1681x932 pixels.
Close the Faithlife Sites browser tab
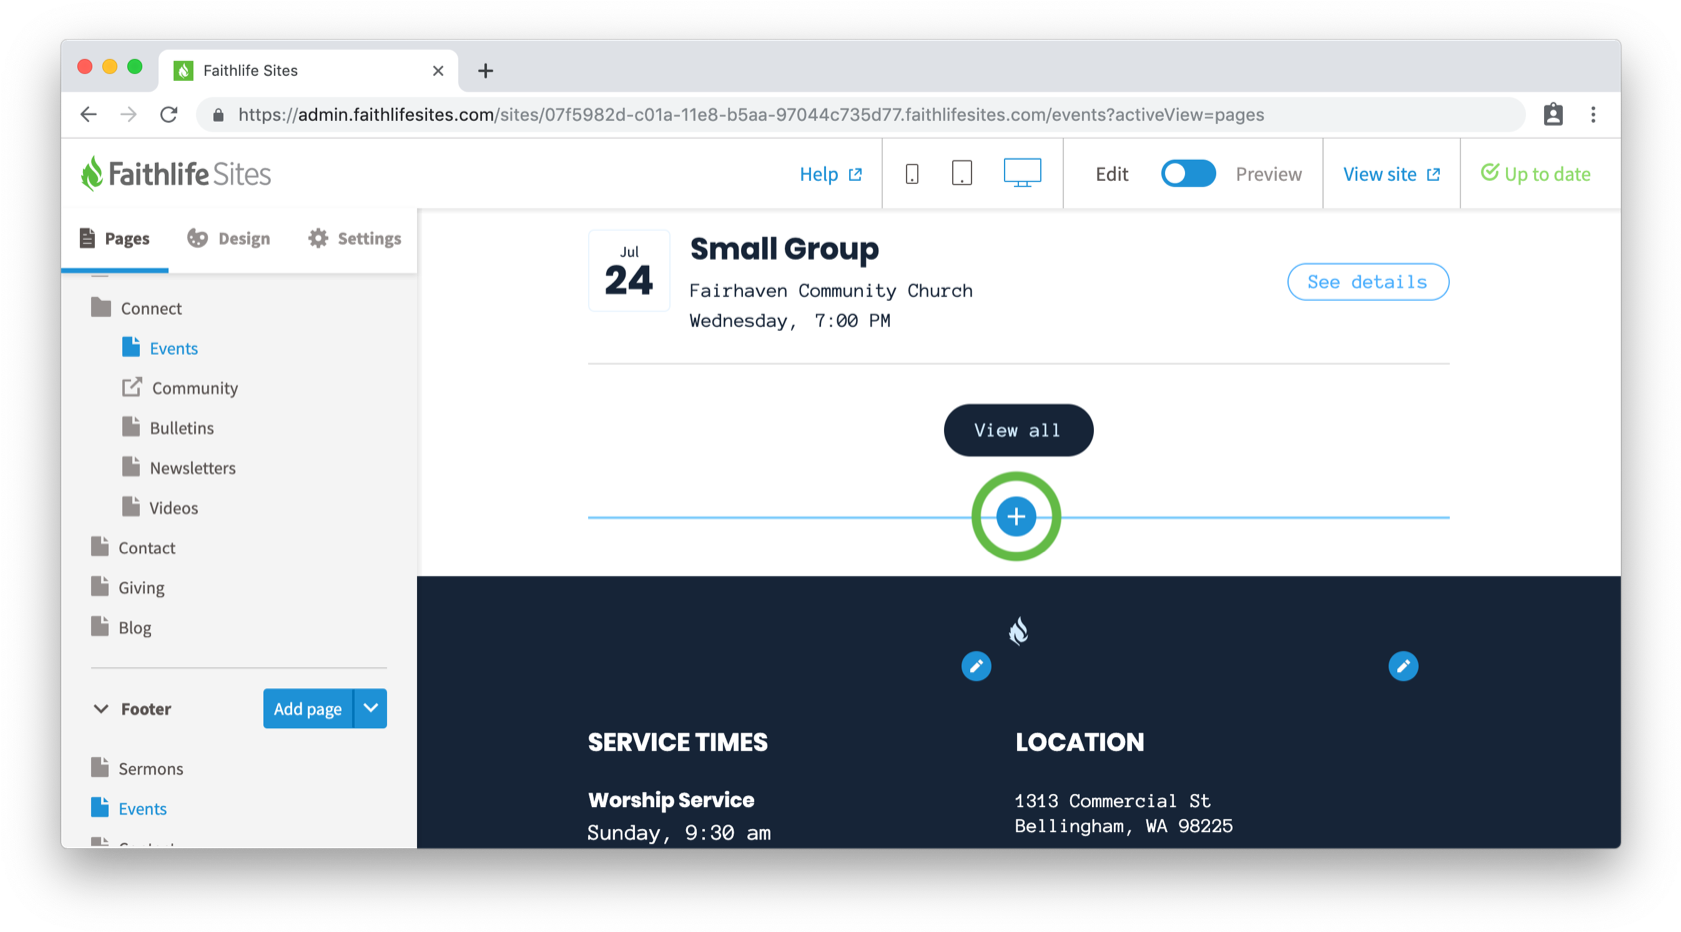pos(438,71)
